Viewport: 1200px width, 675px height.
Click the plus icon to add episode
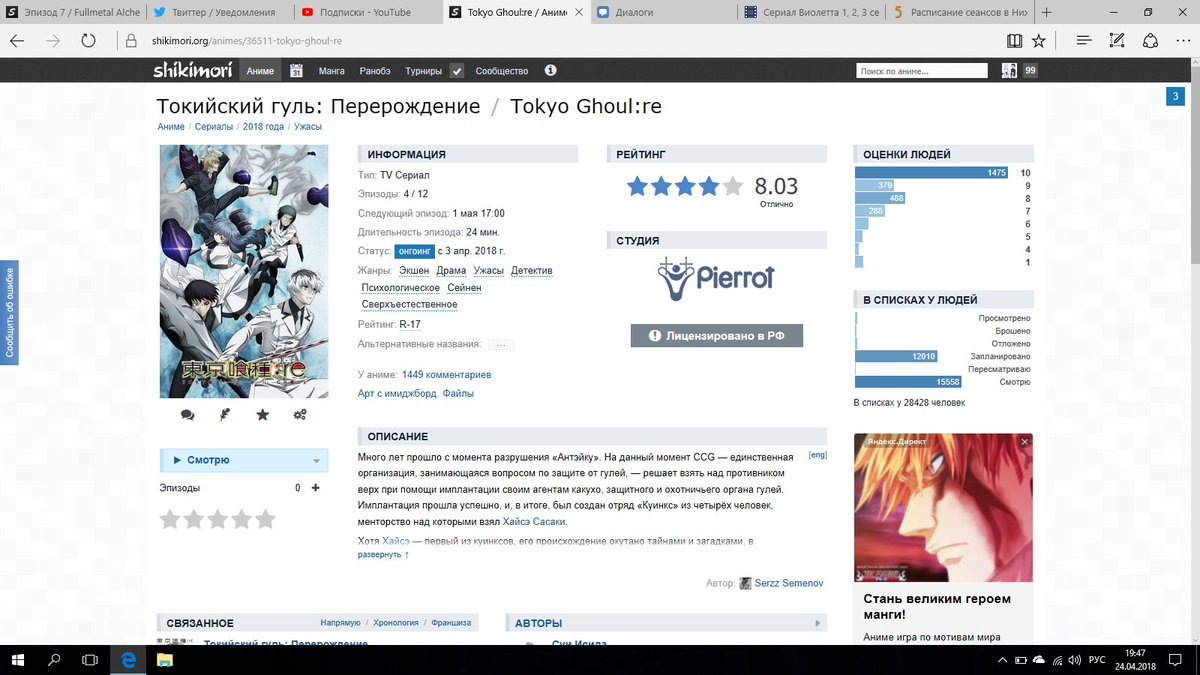(316, 488)
